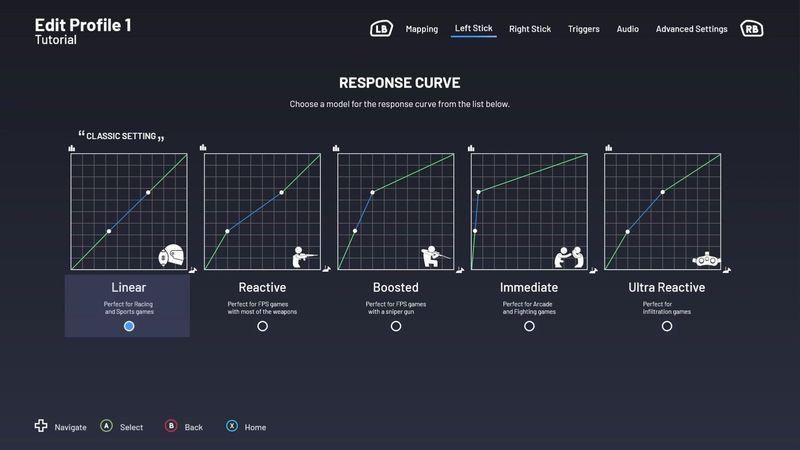800x450 pixels.
Task: Click the joystick axis icon beside Boosted graph
Action: 460,270
